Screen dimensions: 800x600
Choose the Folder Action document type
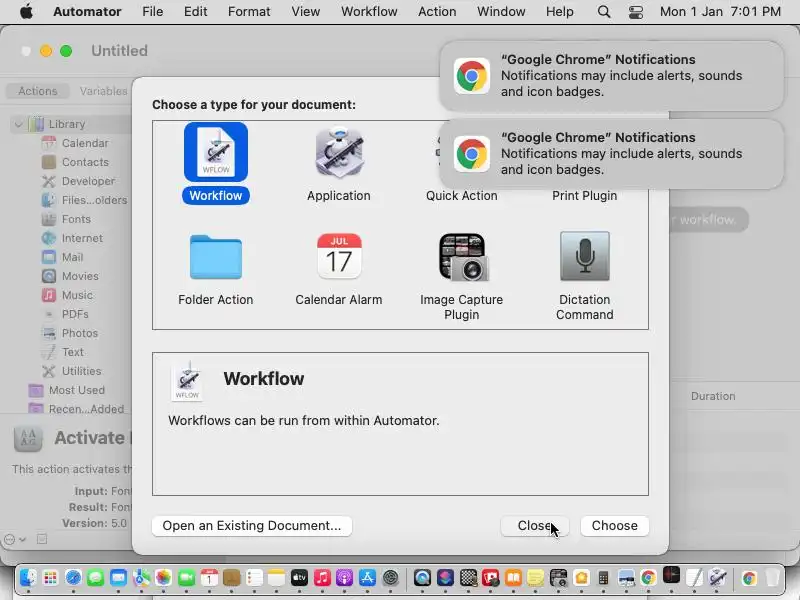(x=216, y=269)
